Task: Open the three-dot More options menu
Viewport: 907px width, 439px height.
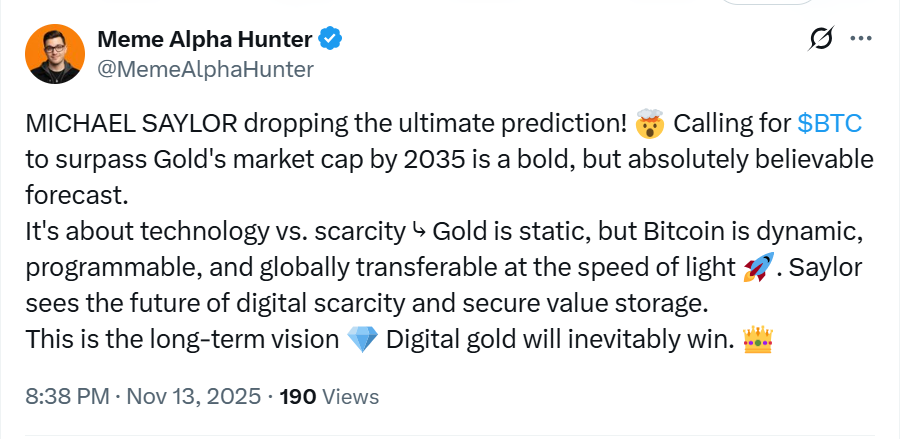Action: [860, 39]
